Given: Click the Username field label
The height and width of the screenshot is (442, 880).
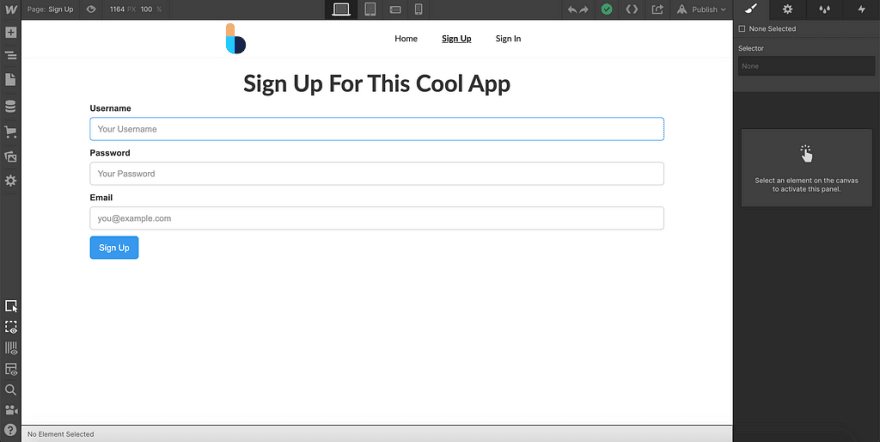Looking at the screenshot, I should pos(111,108).
